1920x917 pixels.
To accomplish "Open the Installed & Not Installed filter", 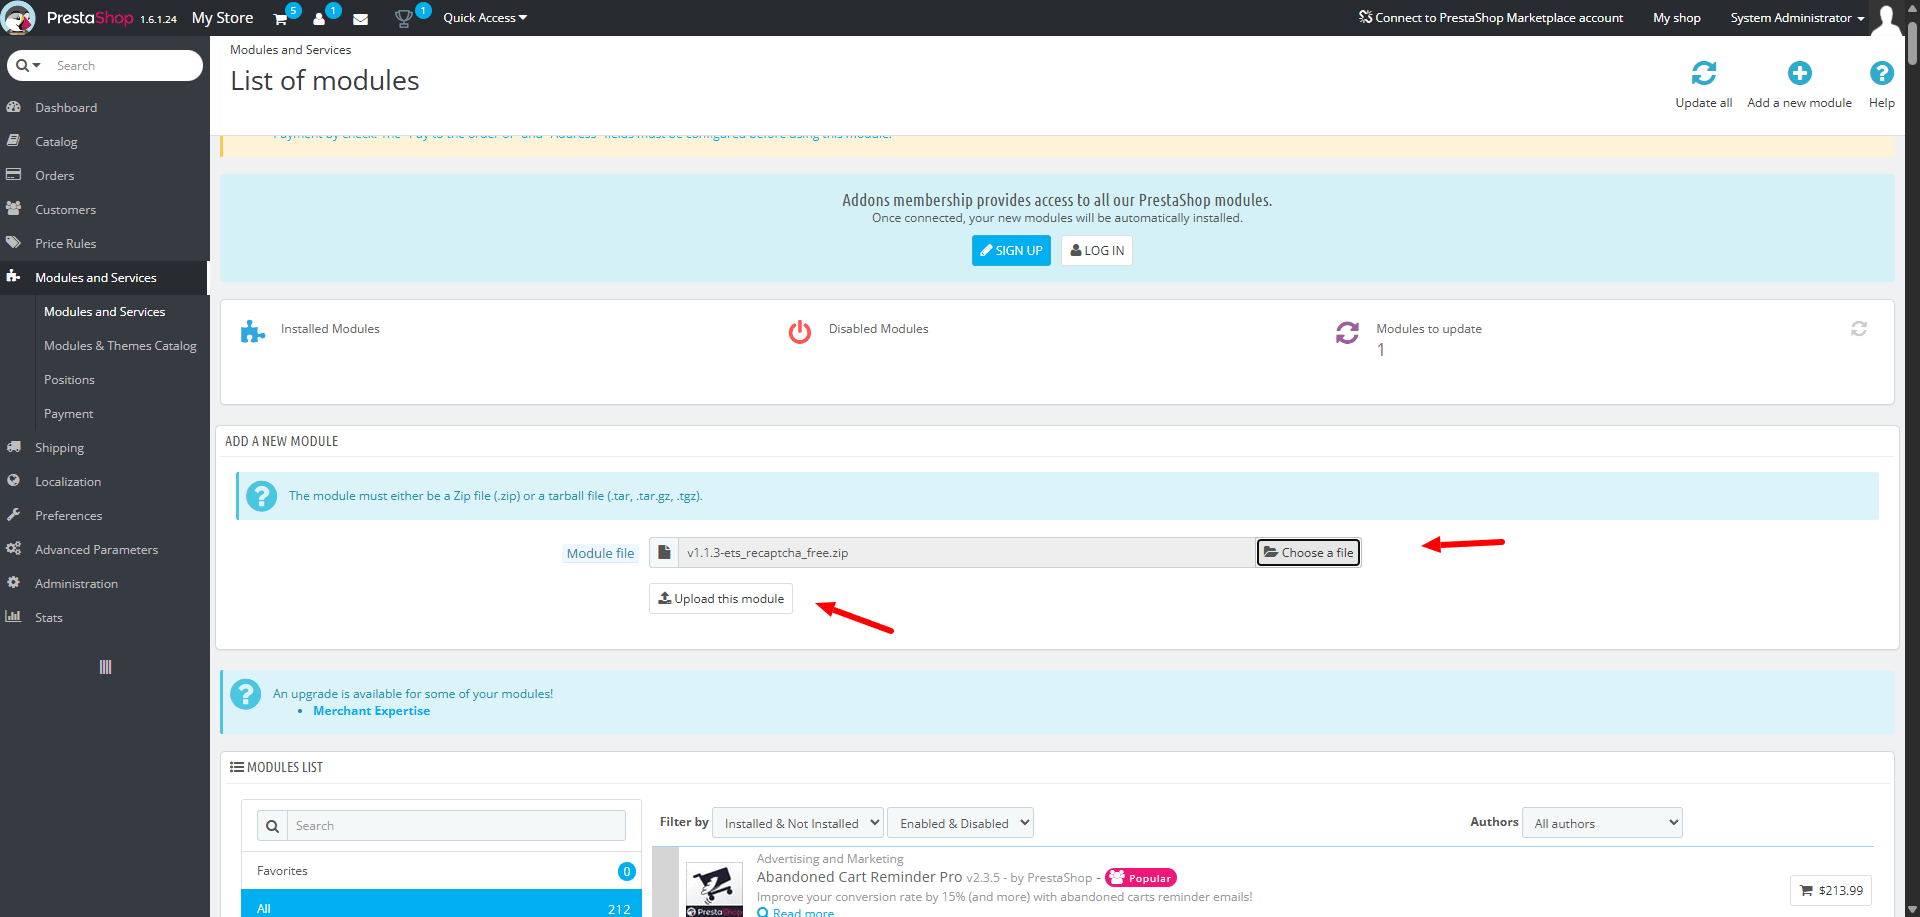I will [x=798, y=823].
